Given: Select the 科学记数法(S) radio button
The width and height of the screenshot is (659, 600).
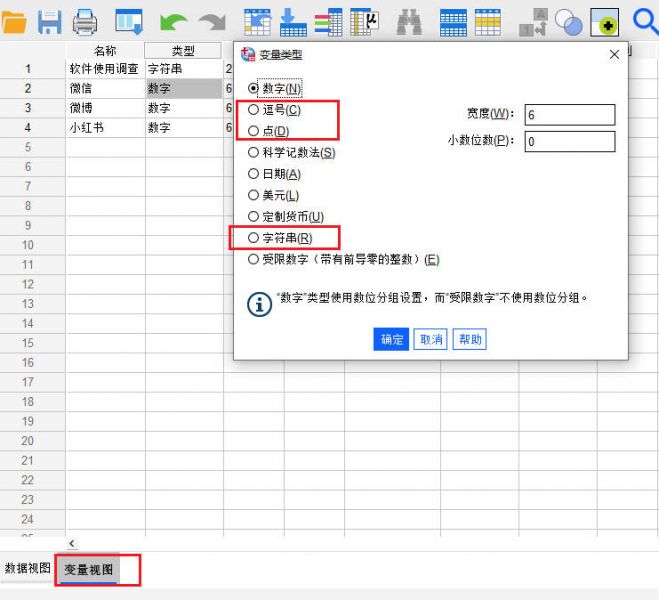Looking at the screenshot, I should click(x=253, y=153).
